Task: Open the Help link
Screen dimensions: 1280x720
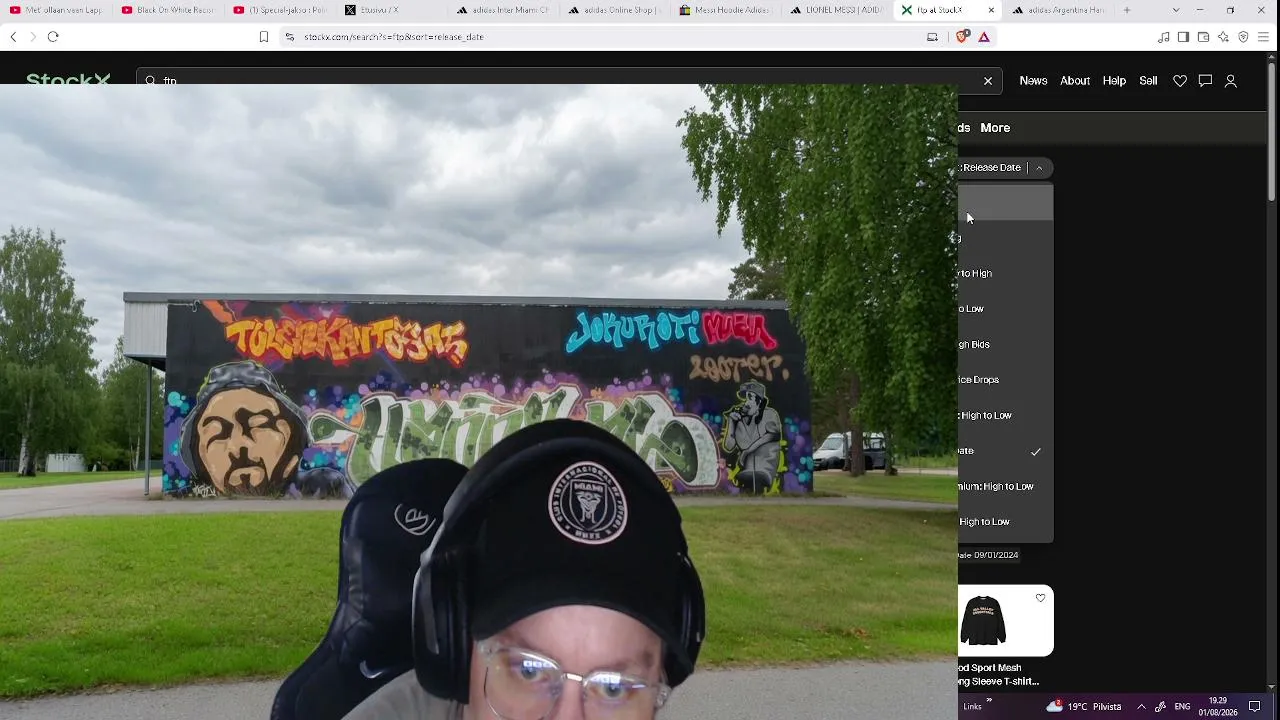Action: [x=1114, y=81]
